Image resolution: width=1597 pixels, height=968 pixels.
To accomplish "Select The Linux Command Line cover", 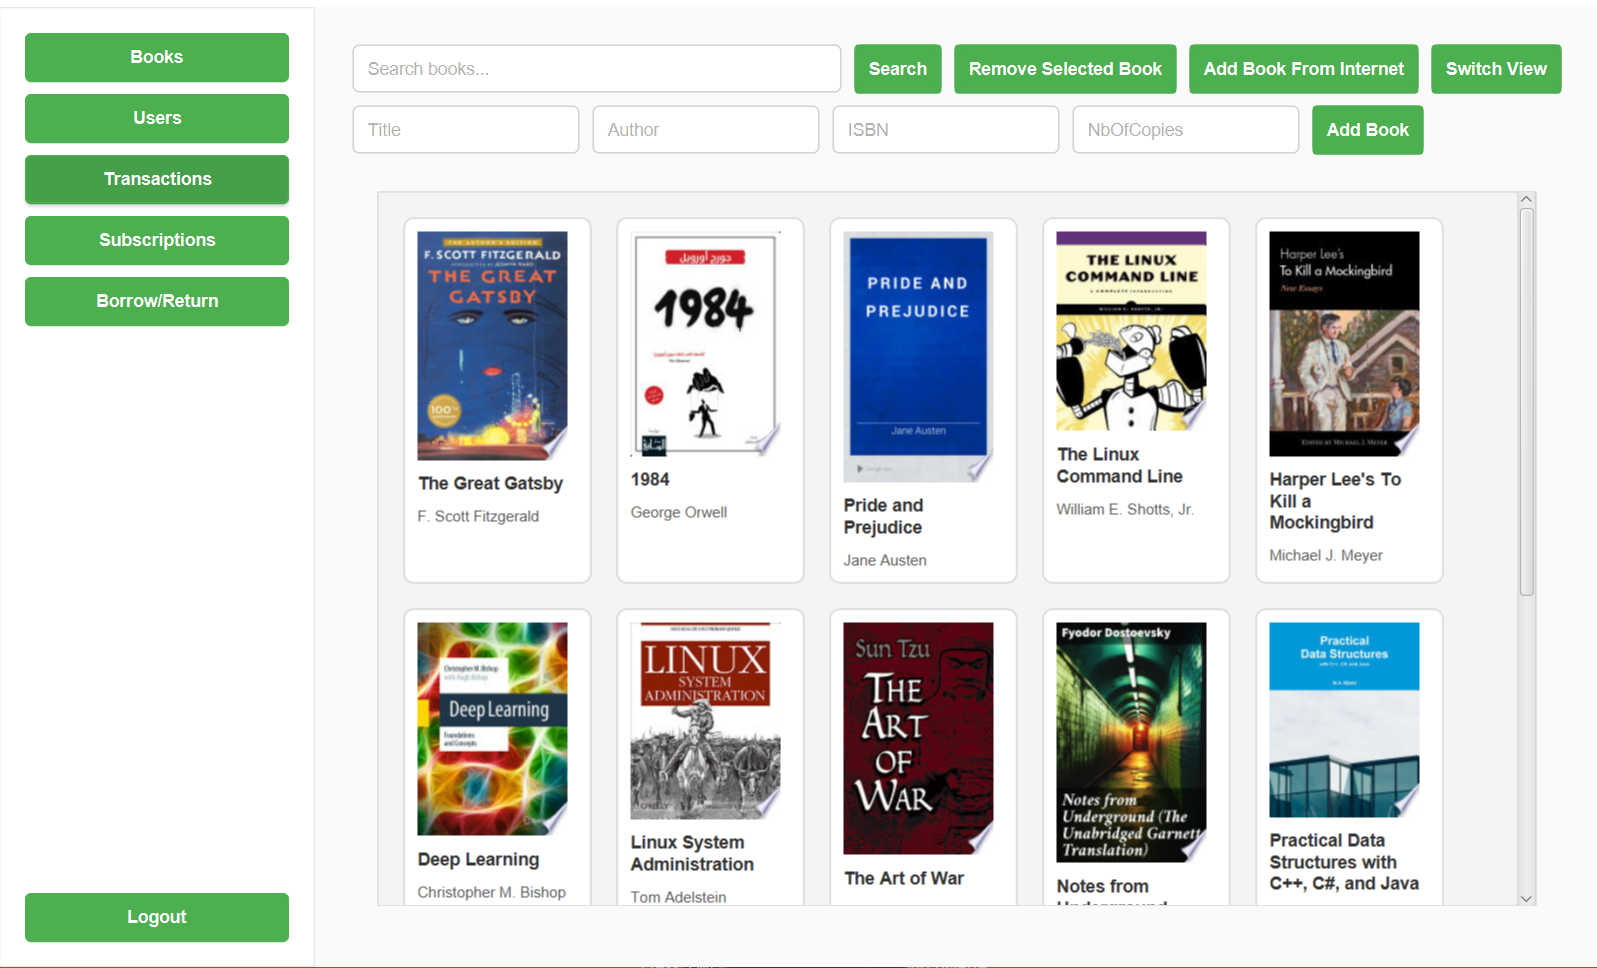I will click(1131, 331).
